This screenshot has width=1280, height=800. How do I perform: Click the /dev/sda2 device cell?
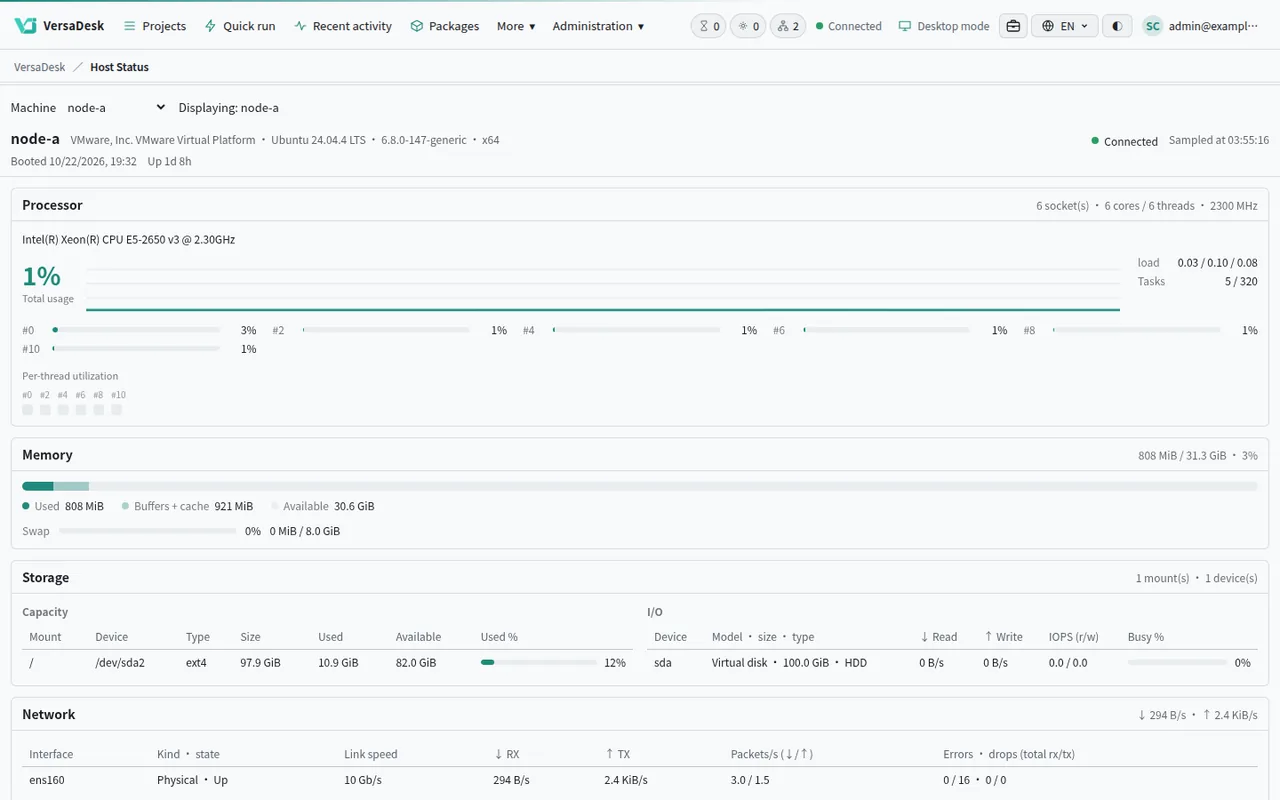pyautogui.click(x=120, y=663)
